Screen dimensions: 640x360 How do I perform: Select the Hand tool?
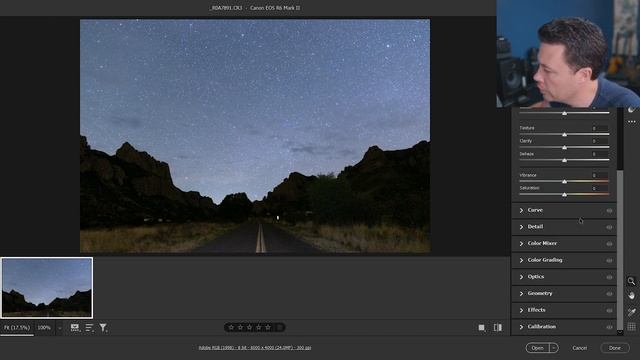click(631, 296)
